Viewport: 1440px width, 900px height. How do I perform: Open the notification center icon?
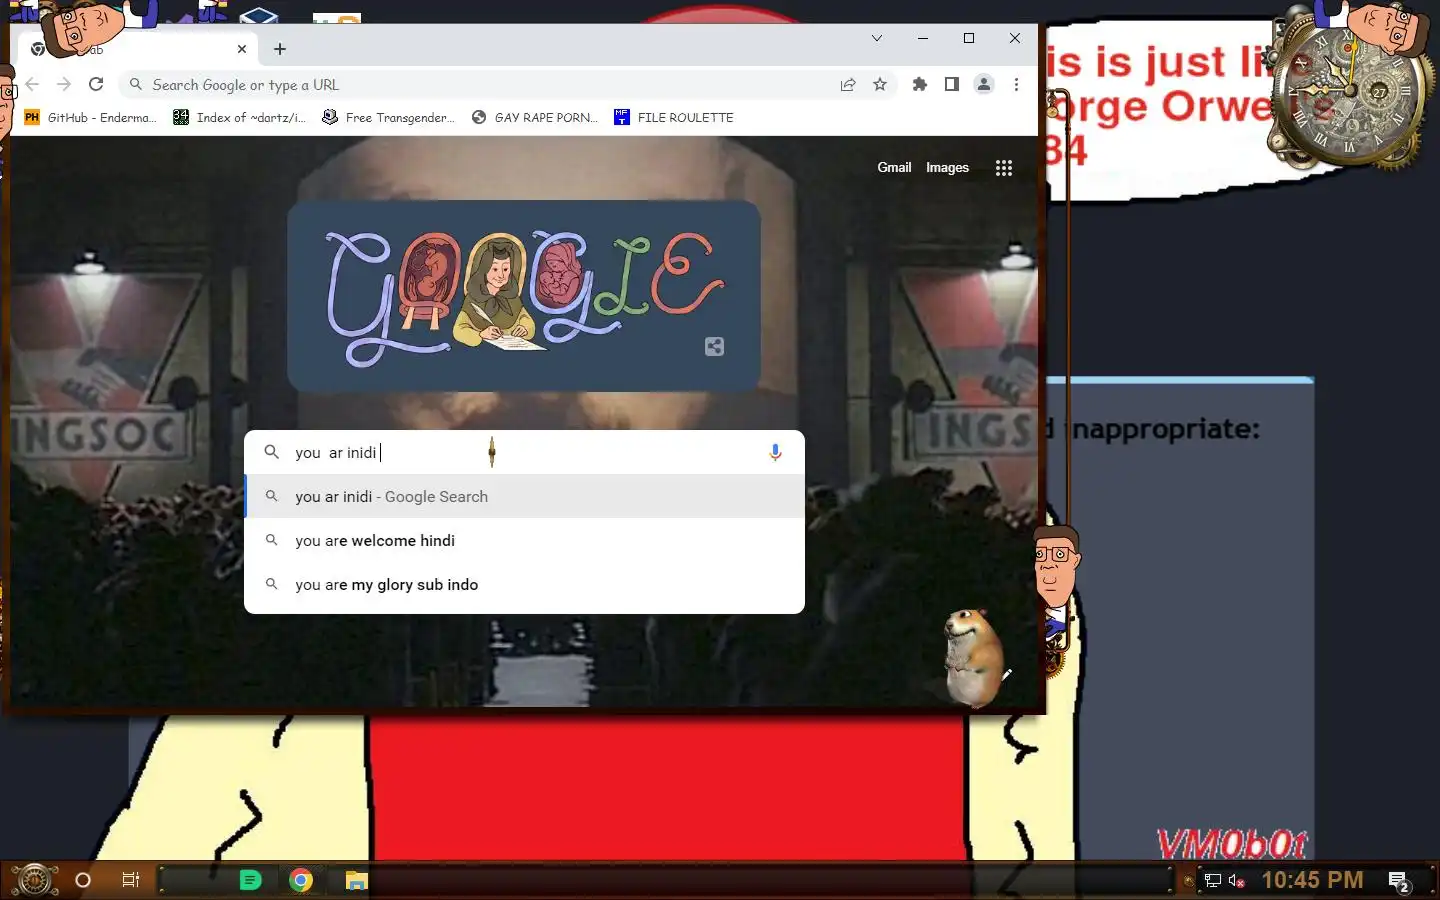1399,881
